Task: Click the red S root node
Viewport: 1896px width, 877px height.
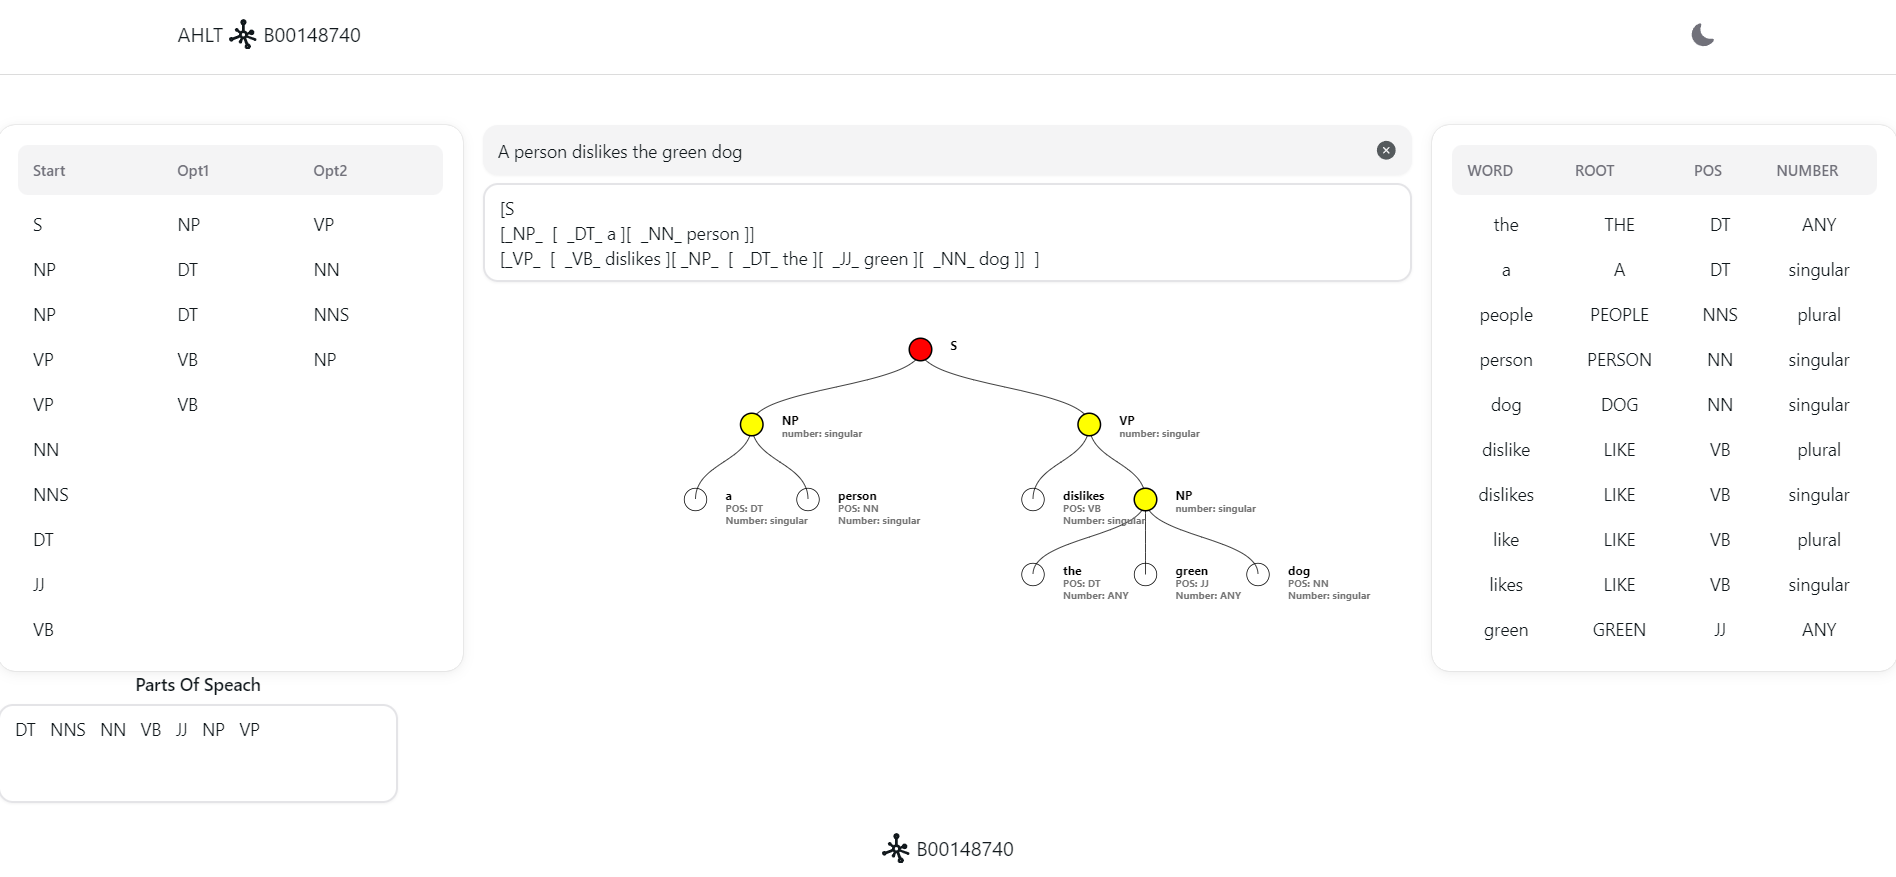Action: coord(920,349)
